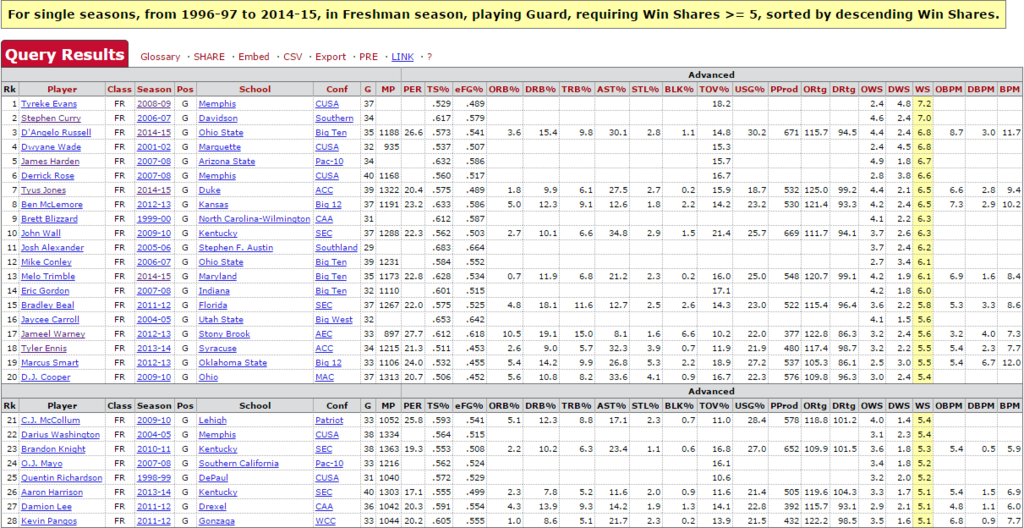Open John Wall player page
Viewport: 1024px width, 528px height.
tap(41, 233)
